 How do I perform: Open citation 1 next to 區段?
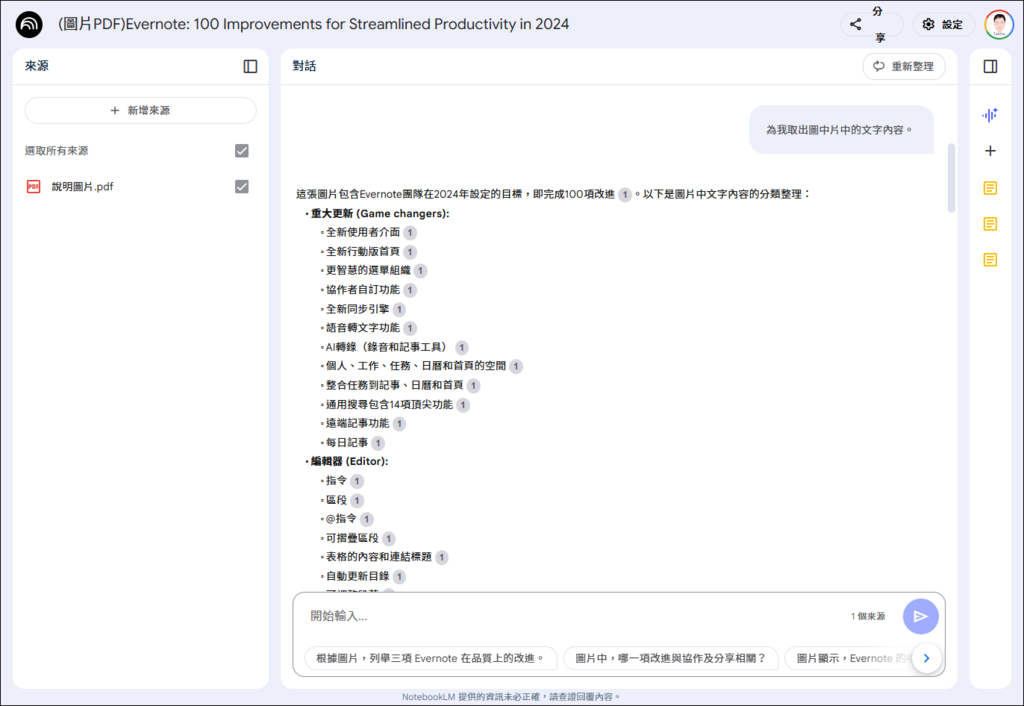pyautogui.click(x=357, y=500)
